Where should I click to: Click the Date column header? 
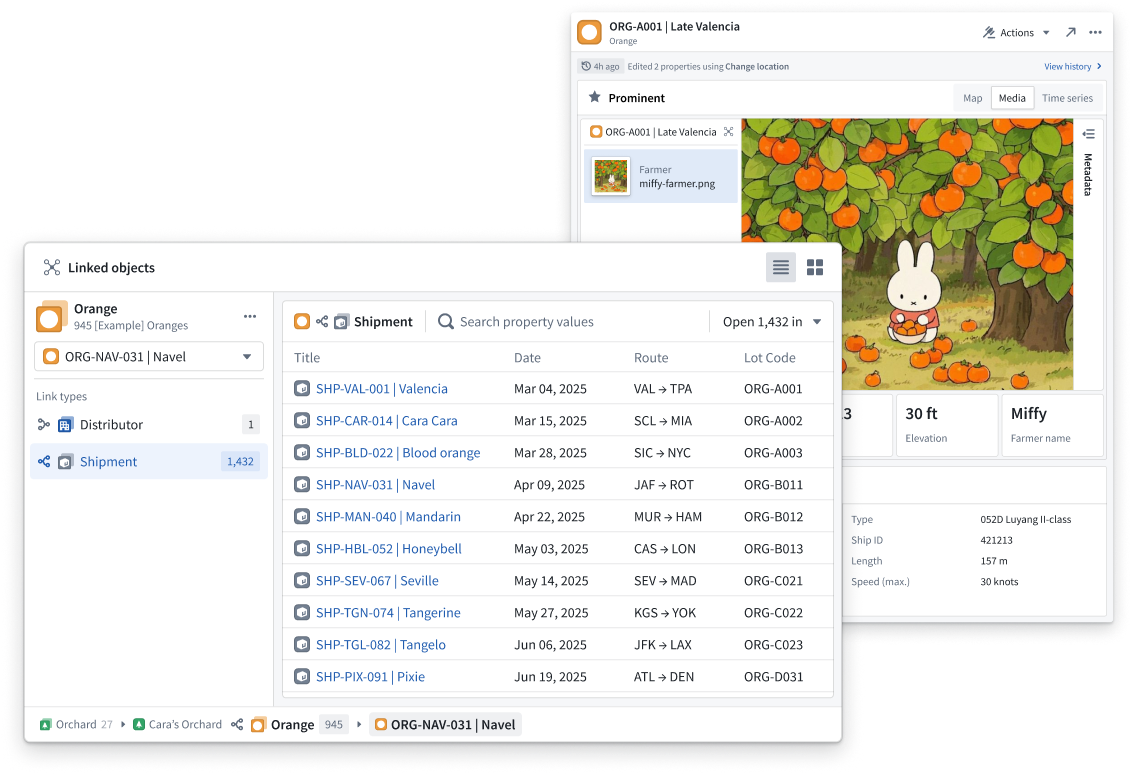[527, 358]
